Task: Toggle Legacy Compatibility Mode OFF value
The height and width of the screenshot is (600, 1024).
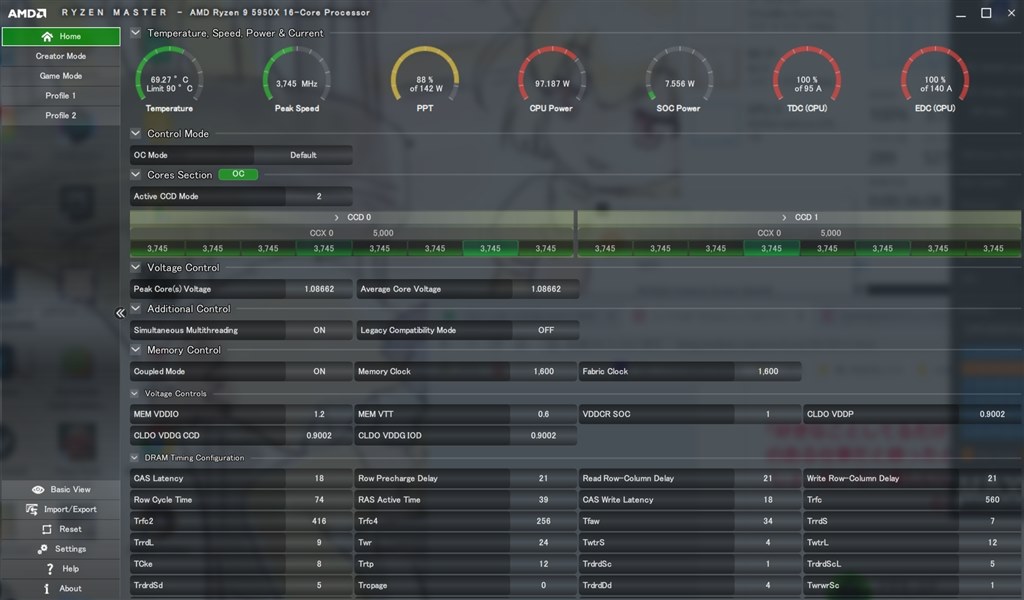Action: click(546, 330)
